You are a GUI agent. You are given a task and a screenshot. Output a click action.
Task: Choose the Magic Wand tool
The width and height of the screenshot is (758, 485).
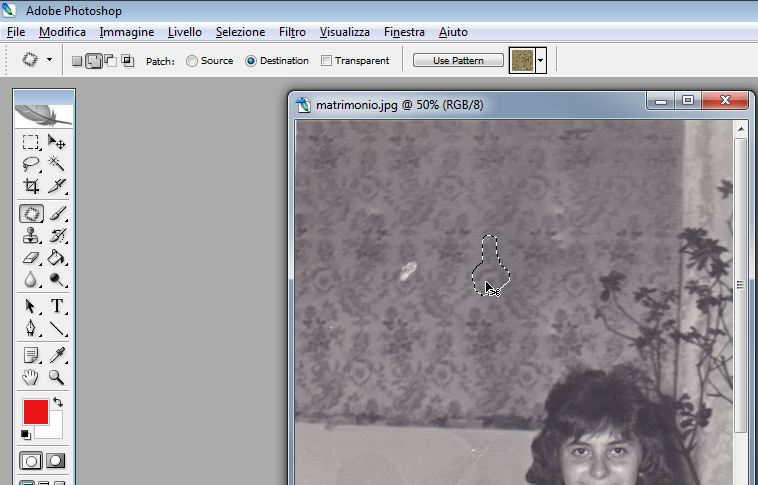[x=56, y=163]
